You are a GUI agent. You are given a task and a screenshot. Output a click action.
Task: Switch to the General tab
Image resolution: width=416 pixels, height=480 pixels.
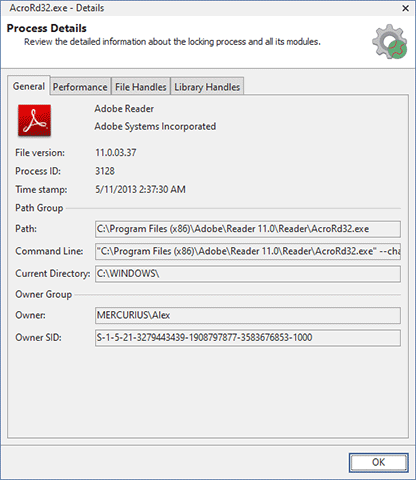click(x=29, y=86)
